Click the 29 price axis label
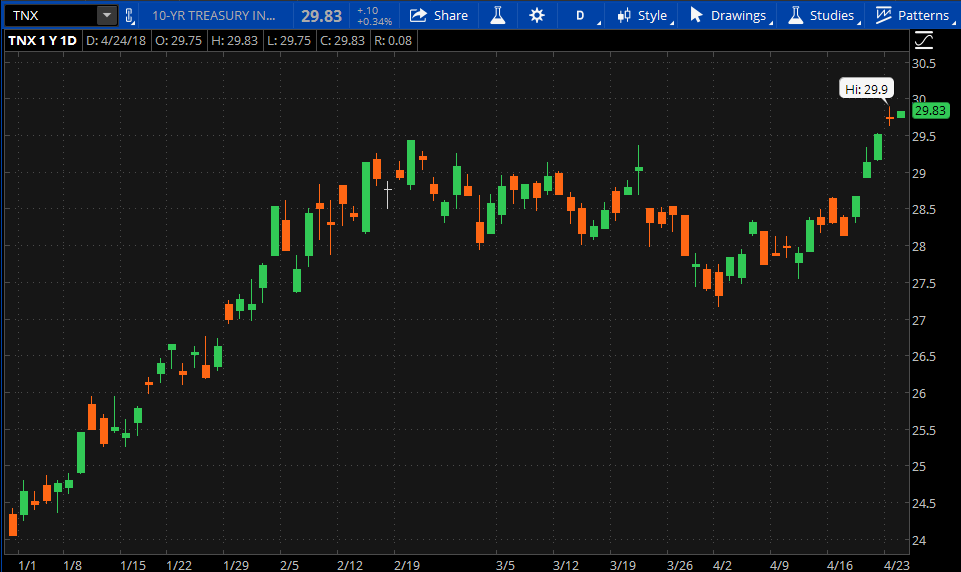The width and height of the screenshot is (961, 572). coord(919,174)
